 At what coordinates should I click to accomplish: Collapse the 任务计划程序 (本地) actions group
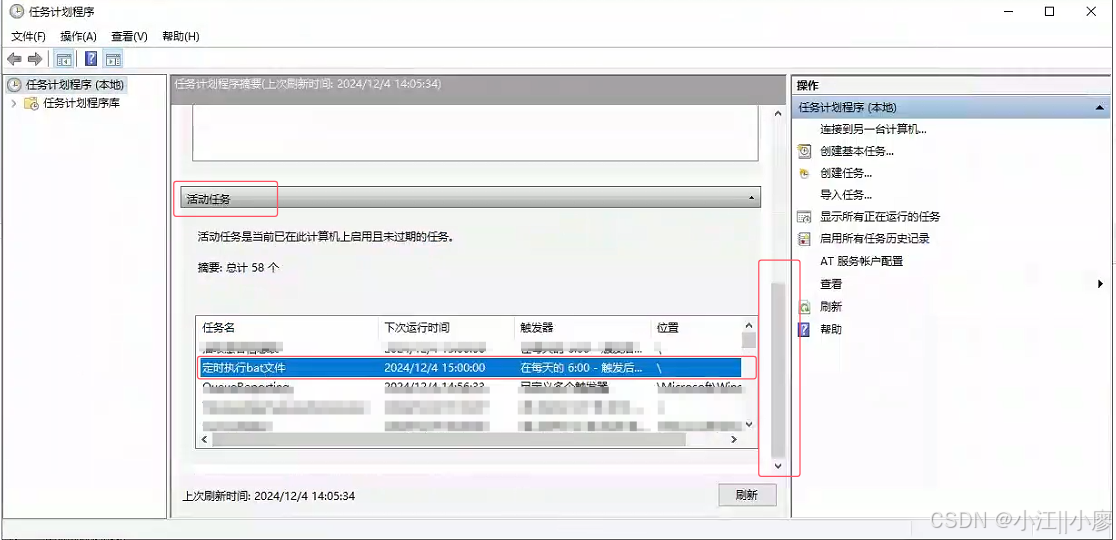(x=1100, y=107)
